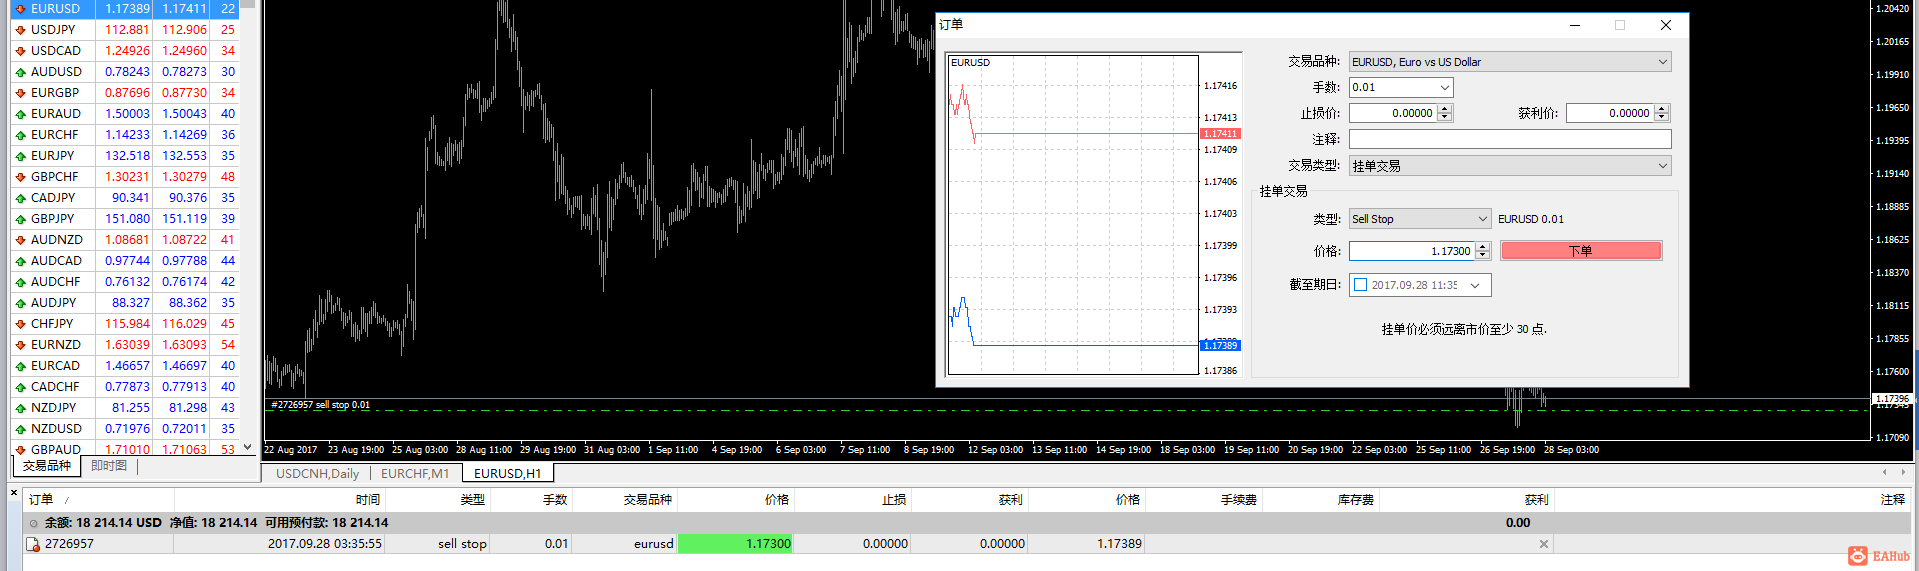This screenshot has width=1919, height=571.
Task: Click the red 下单 place order button
Action: 1581,251
